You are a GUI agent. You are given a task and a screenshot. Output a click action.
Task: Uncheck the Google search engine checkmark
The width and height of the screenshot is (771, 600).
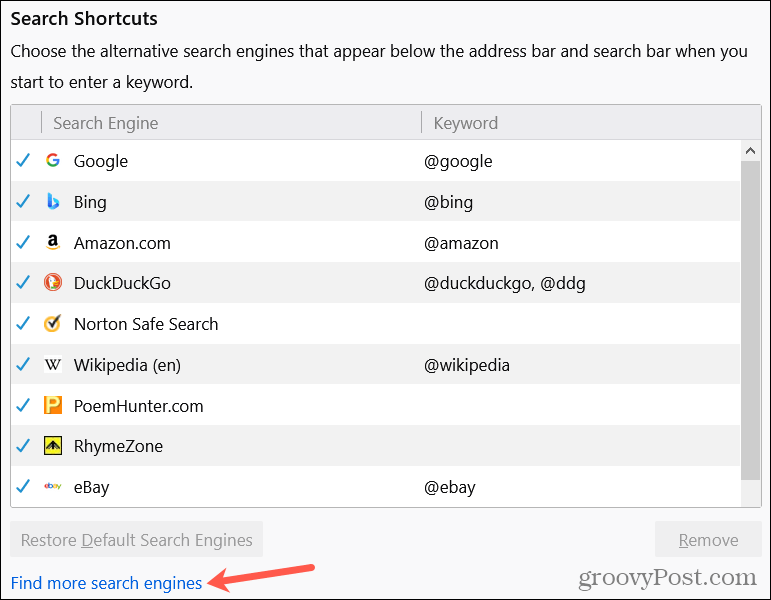point(23,160)
